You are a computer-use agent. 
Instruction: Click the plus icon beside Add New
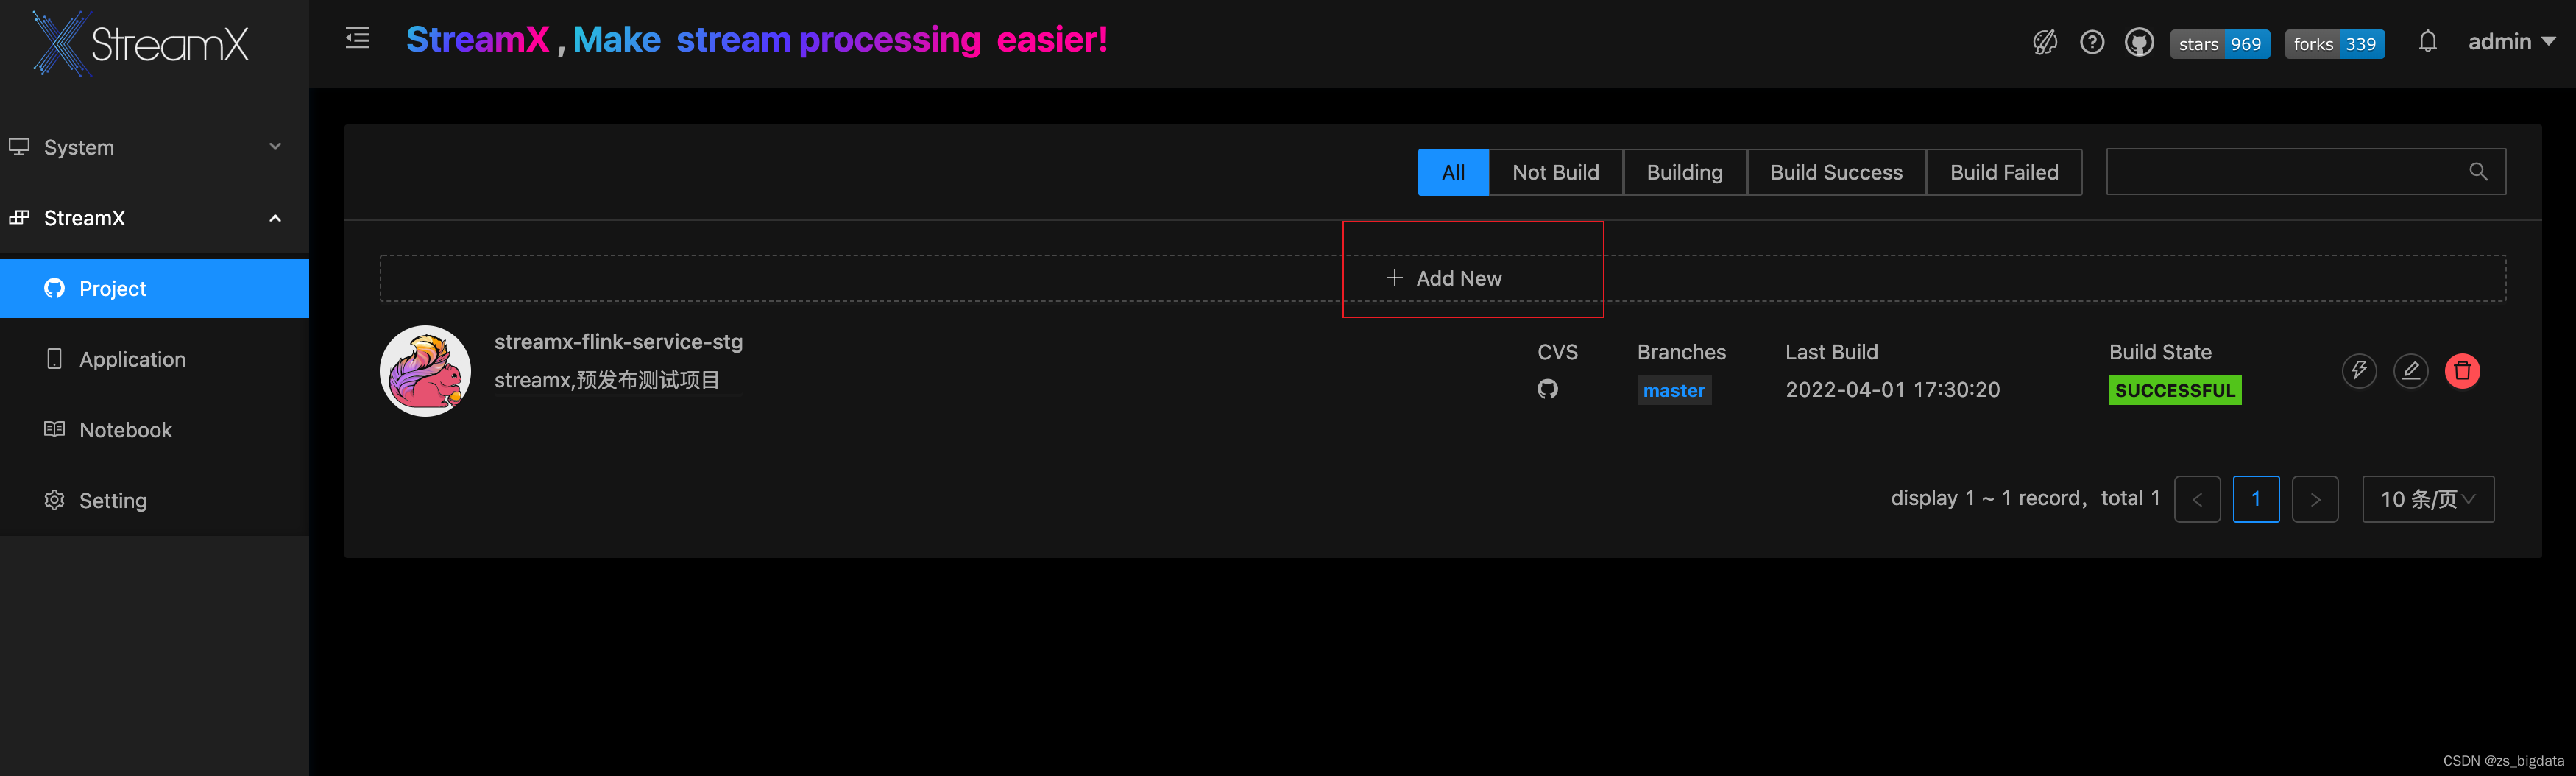(x=1394, y=277)
